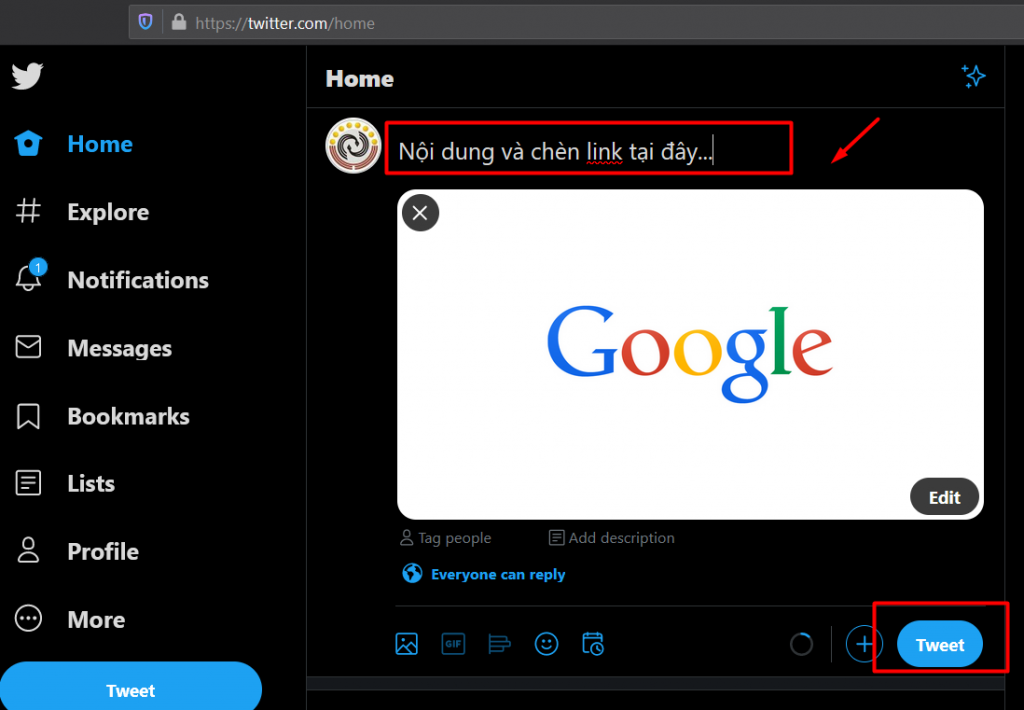Open Explore in the sidebar
This screenshot has height=710, width=1024.
pos(82,212)
